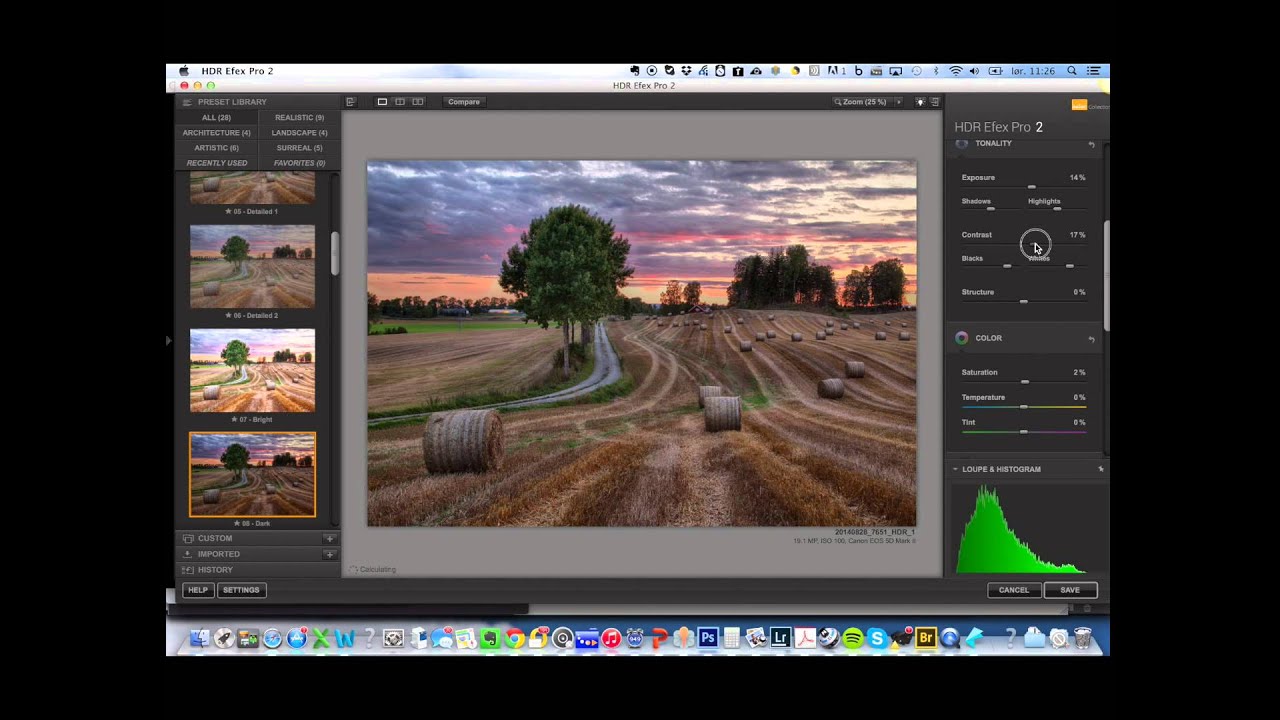
Task: Open the SETTINGS button
Action: pyautogui.click(x=241, y=590)
